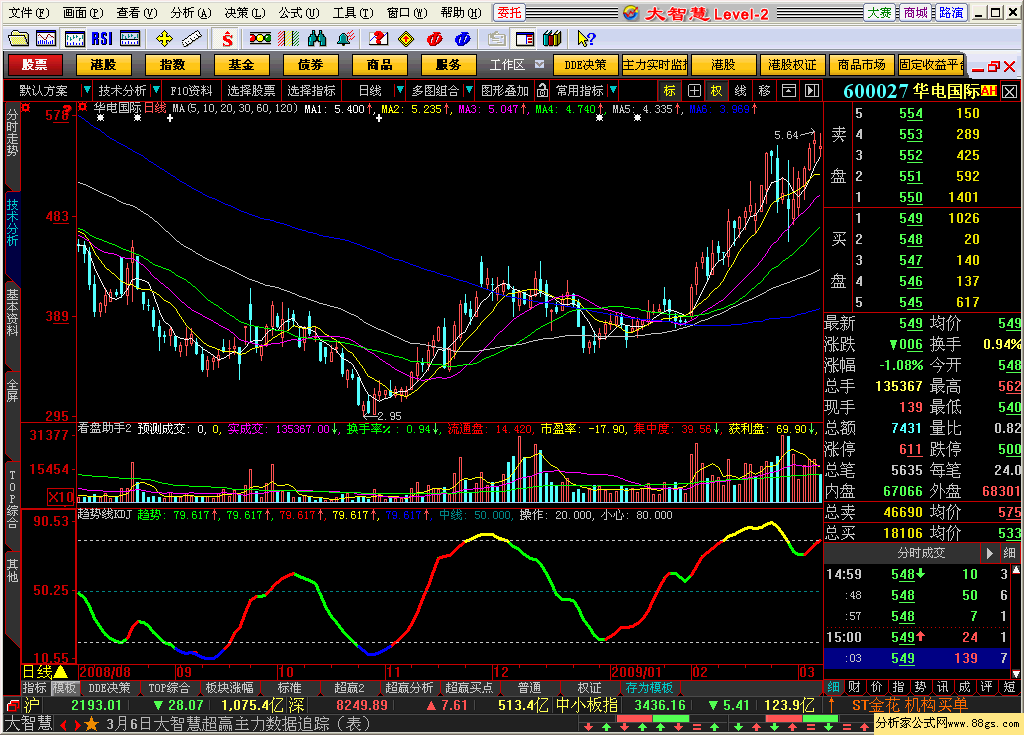1024x735 pixels.
Task: Open the 多图组合 dropdown arrow
Action: click(x=469, y=90)
